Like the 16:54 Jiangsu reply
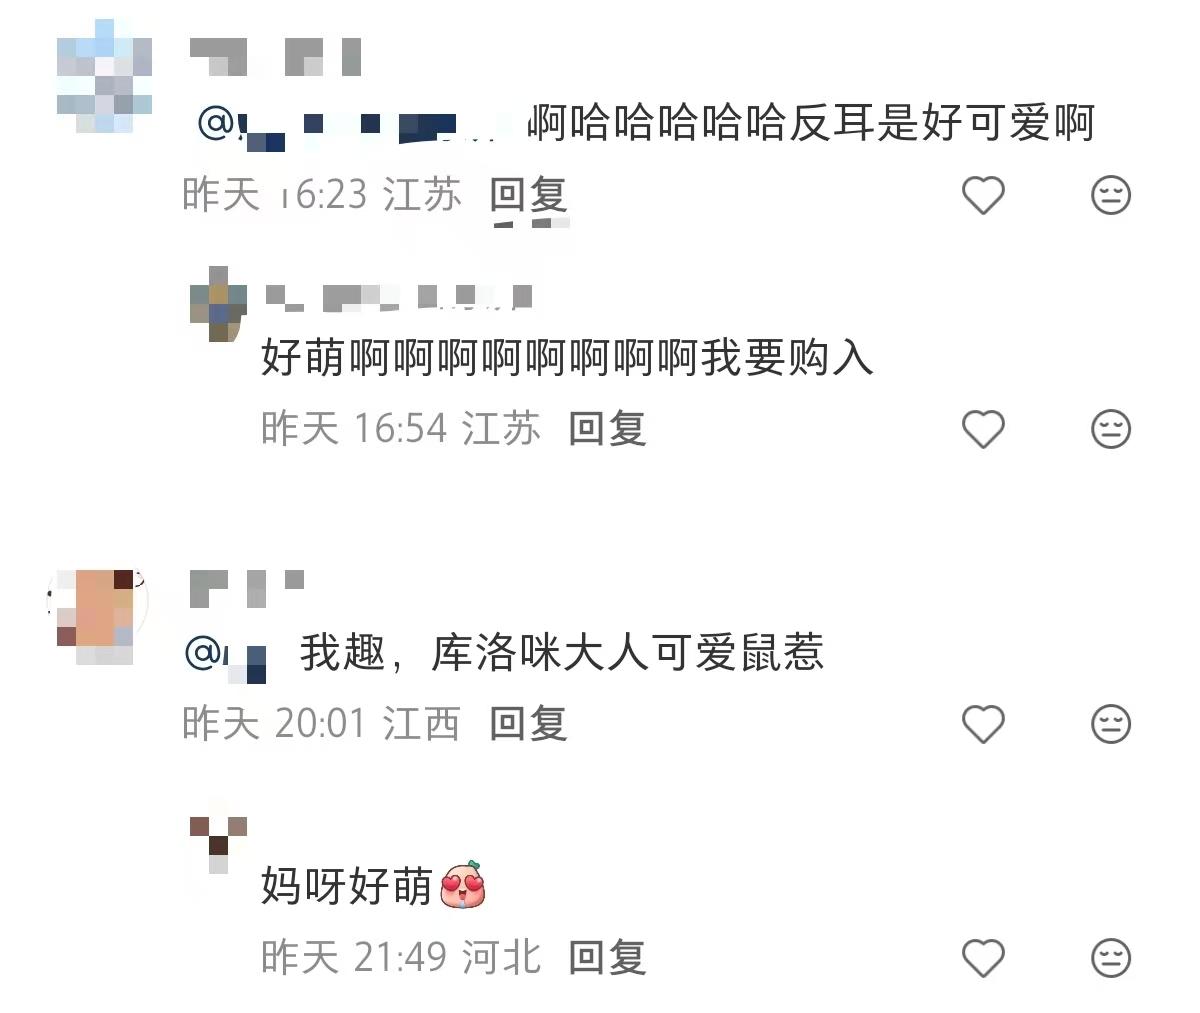 982,429
